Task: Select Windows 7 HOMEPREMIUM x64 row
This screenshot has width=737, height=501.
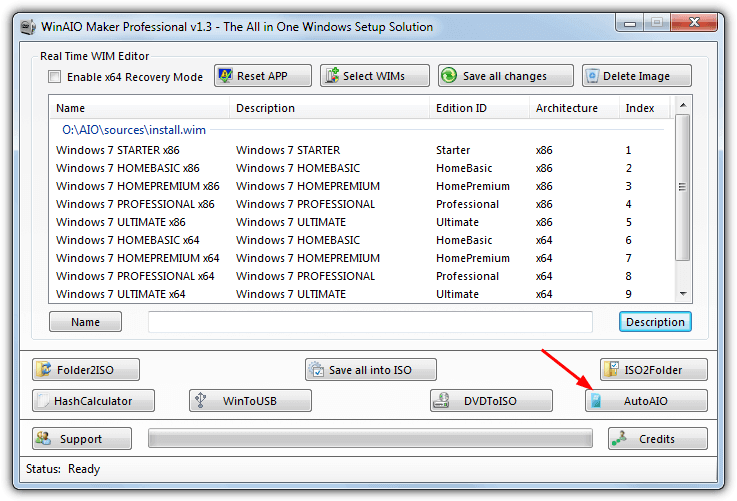Action: click(360, 258)
